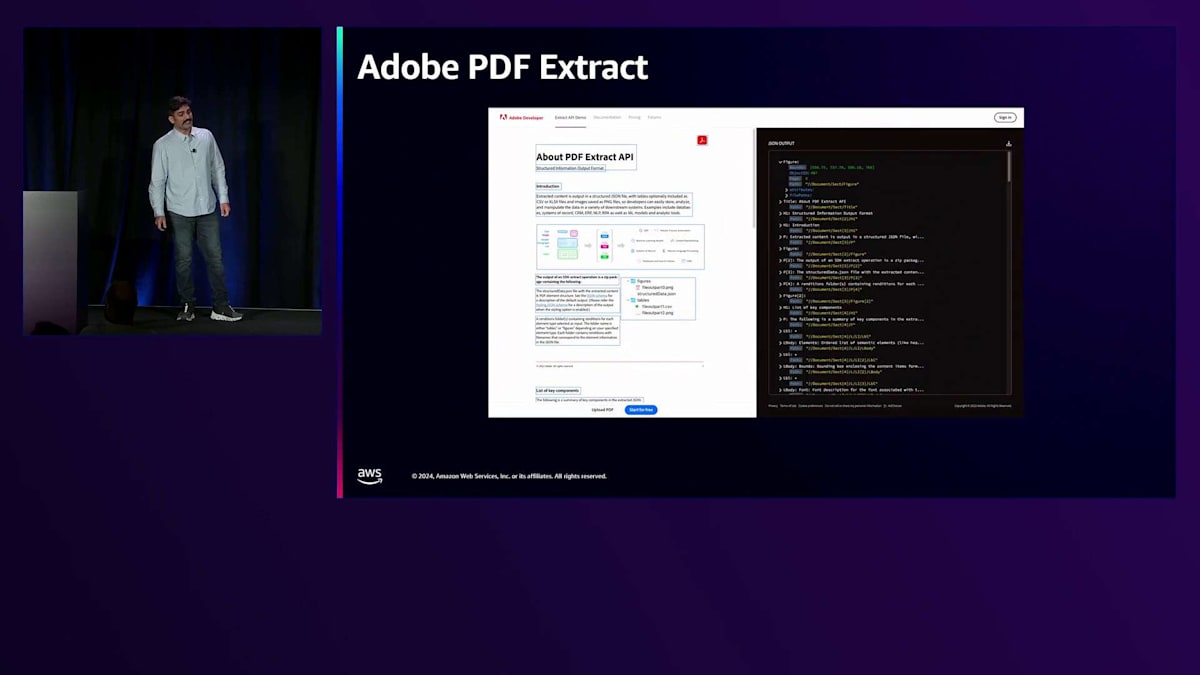Viewport: 1200px width, 675px height.
Task: Click the red PDF file icon
Action: point(702,140)
